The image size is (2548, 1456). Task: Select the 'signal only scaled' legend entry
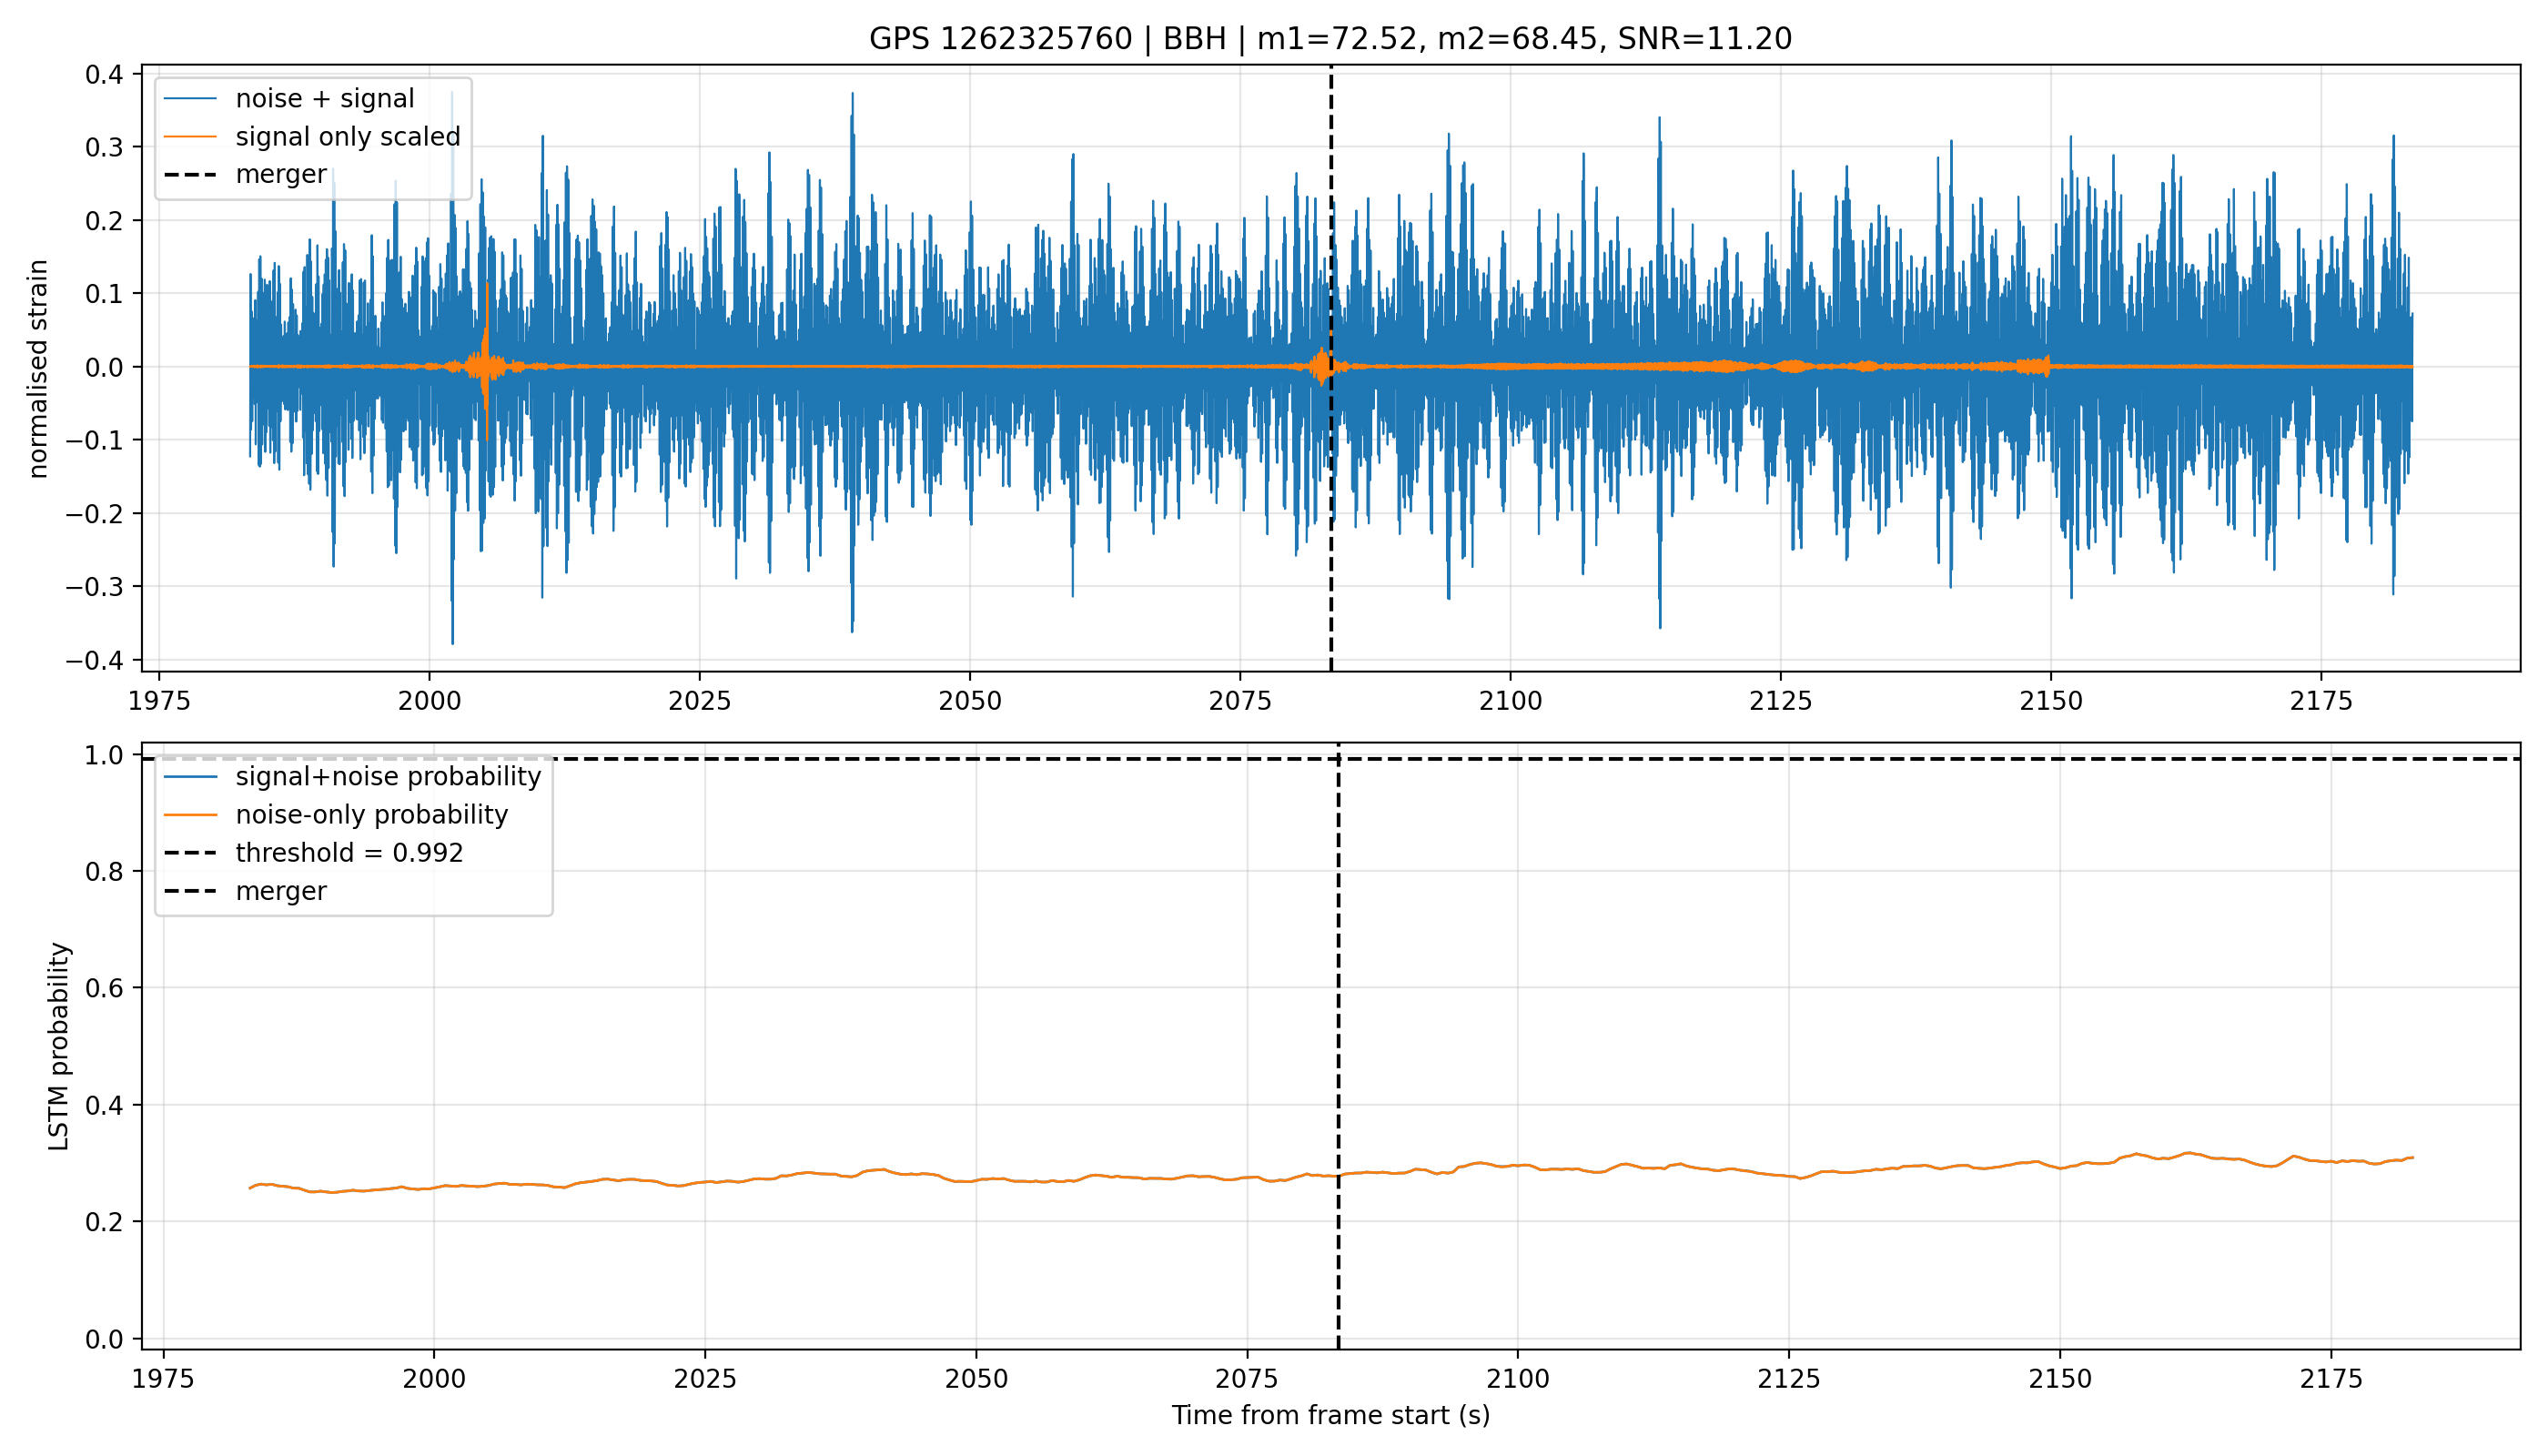click(x=348, y=136)
